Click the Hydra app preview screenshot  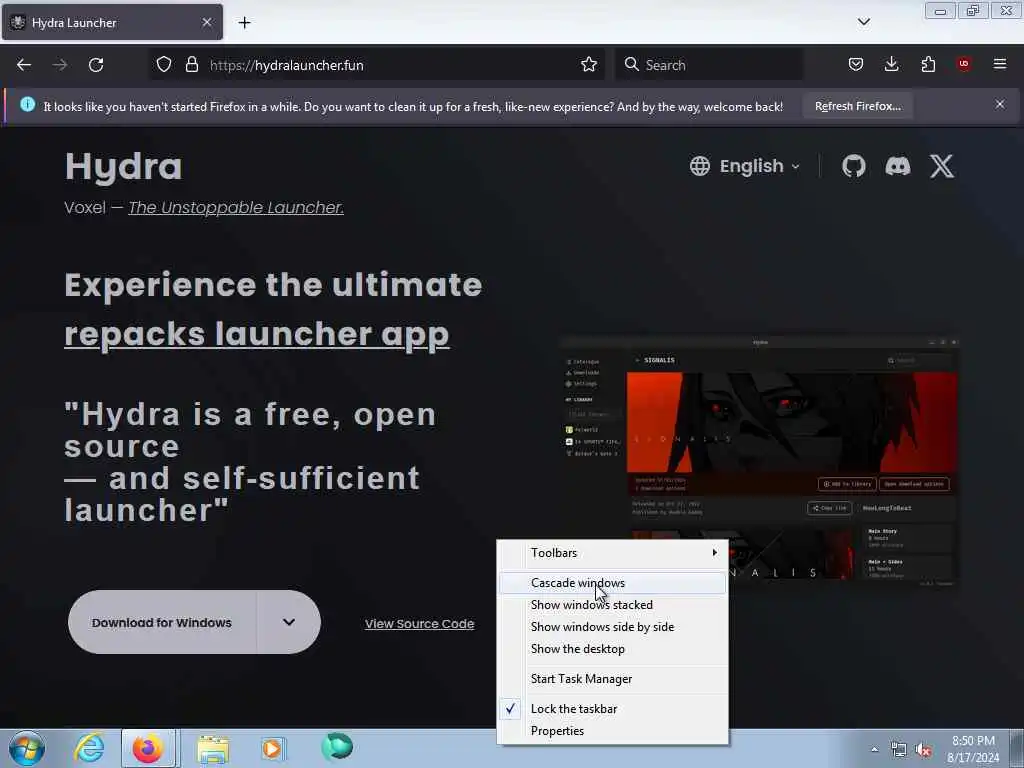coord(760,462)
